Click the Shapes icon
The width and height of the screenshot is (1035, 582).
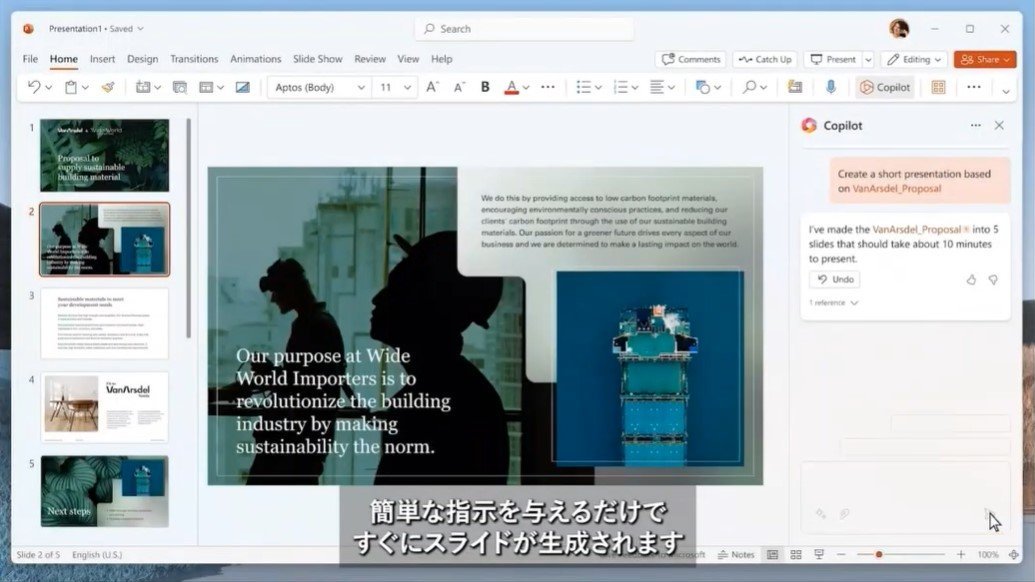703,87
